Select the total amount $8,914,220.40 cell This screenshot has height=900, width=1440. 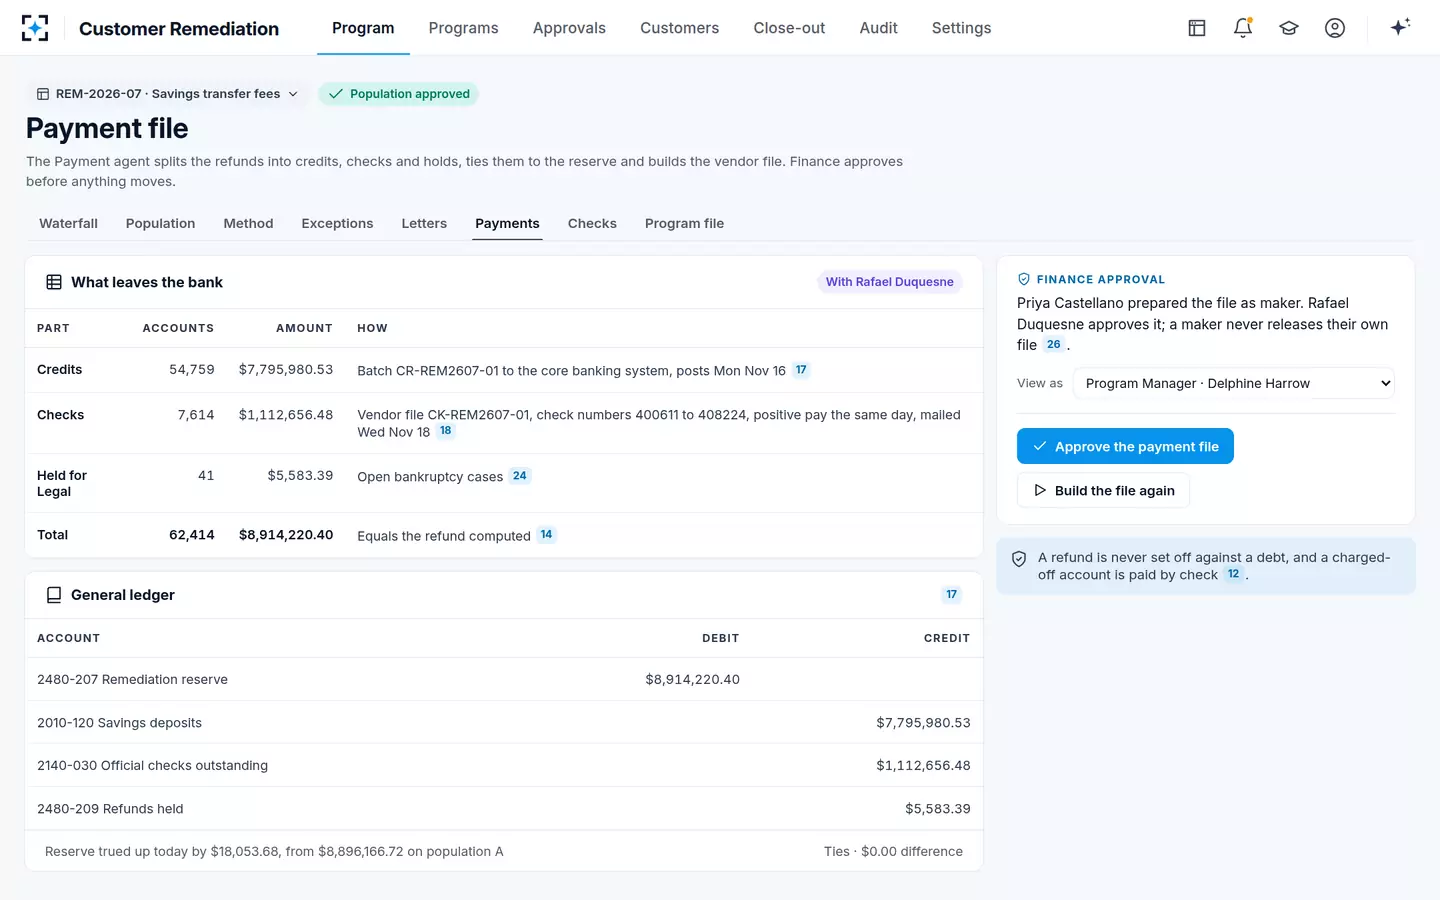coord(286,535)
